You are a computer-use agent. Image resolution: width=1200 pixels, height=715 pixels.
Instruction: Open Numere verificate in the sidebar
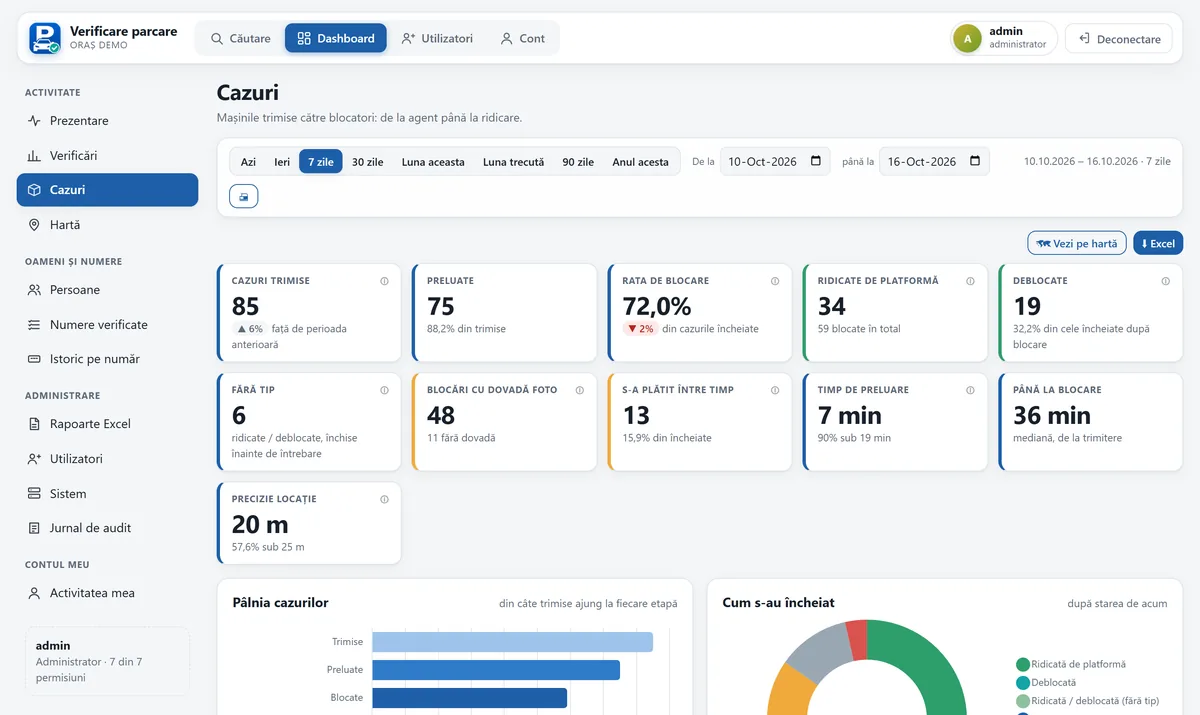click(107, 325)
